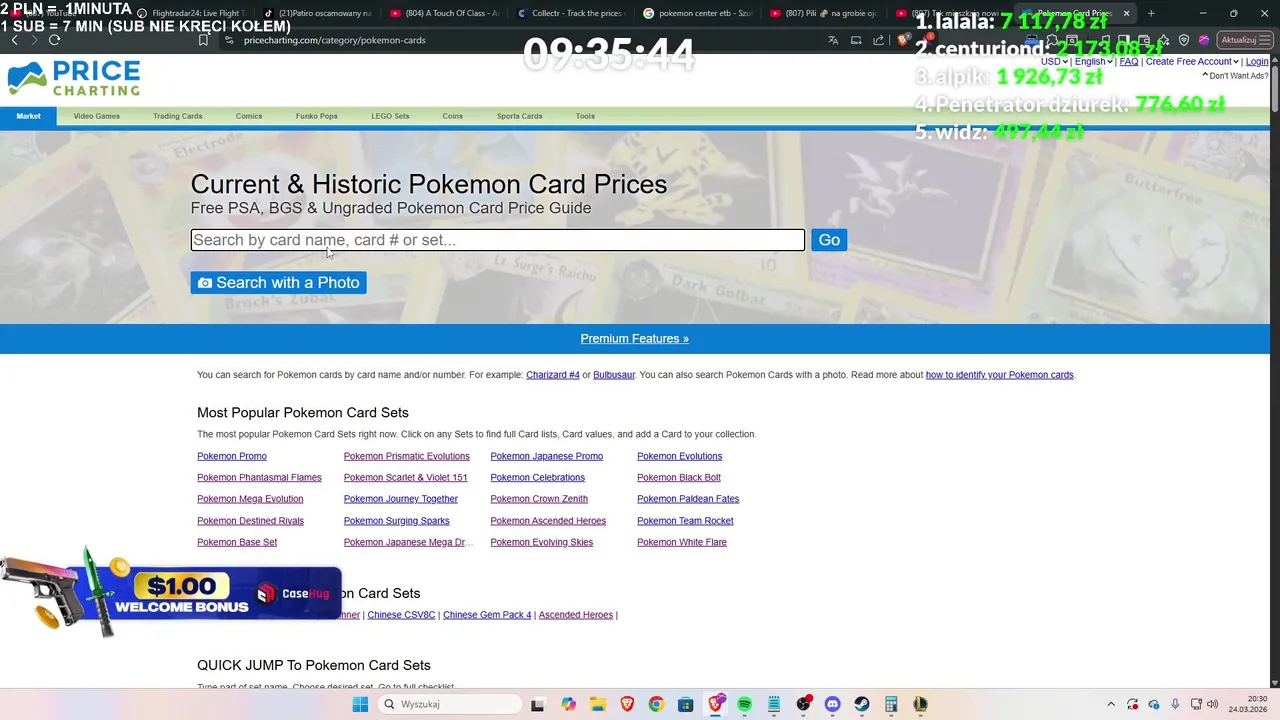Open File Explorer from the taskbar
1280x720 pixels.
[597, 704]
